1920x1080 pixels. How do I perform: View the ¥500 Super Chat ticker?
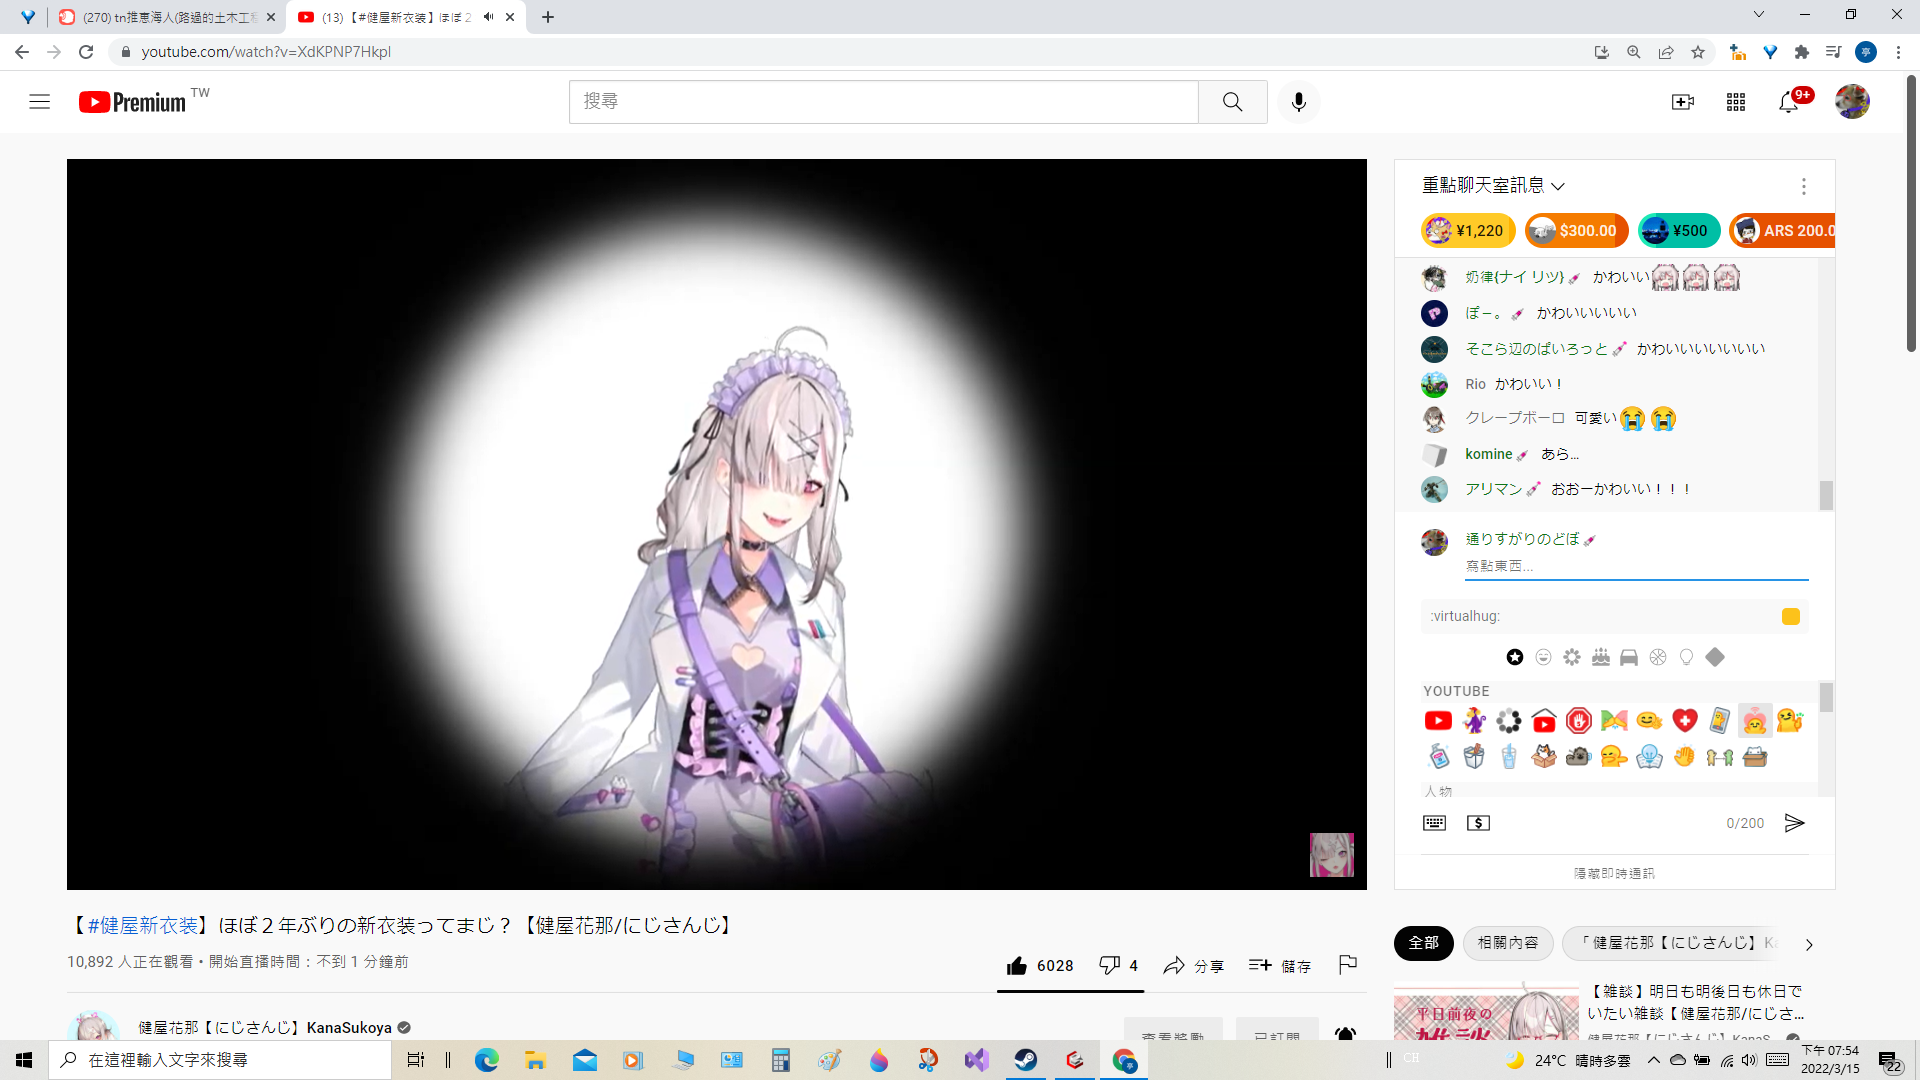pyautogui.click(x=1679, y=231)
